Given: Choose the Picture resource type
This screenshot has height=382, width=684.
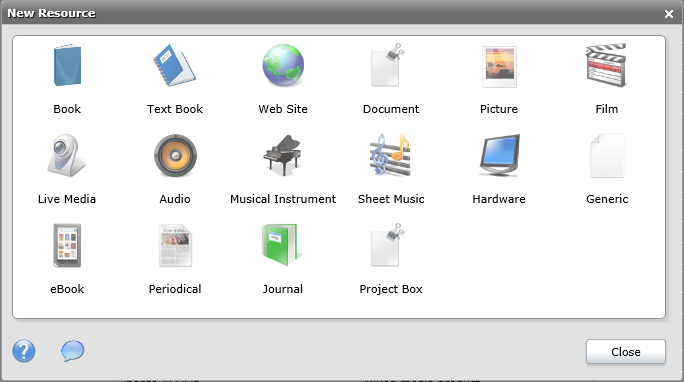Looking at the screenshot, I should point(499,66).
